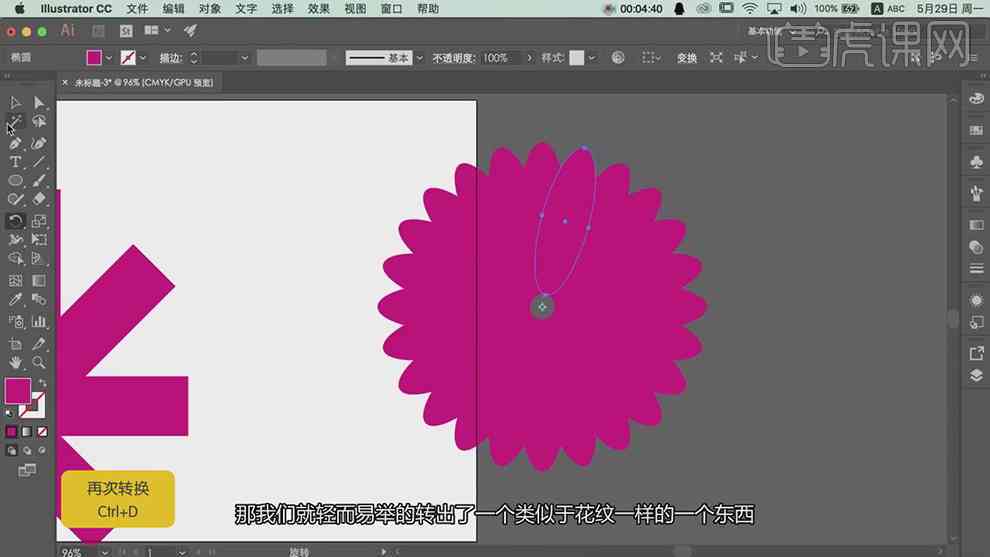
Task: Choose the Lasso tool
Action: [x=39, y=121]
